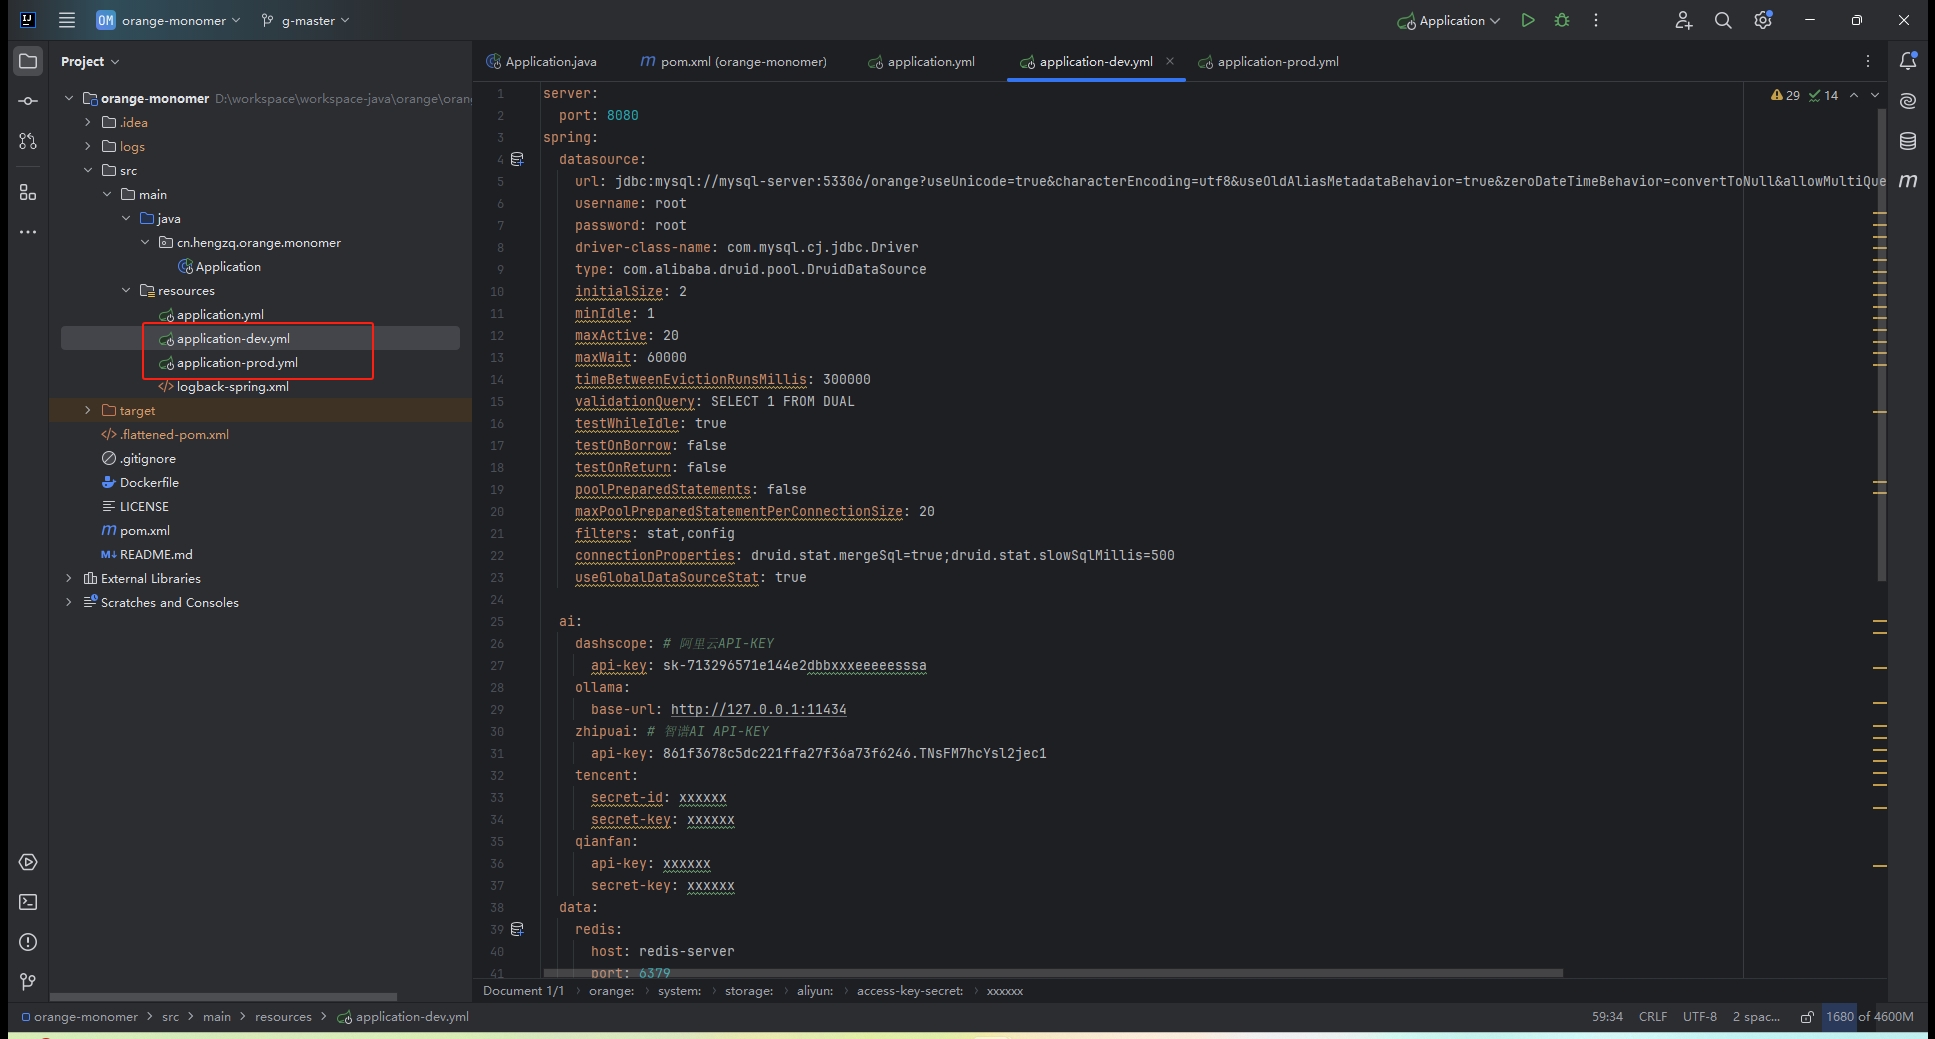The image size is (1935, 1039).
Task: Expand the .idea folder
Action: click(x=88, y=122)
